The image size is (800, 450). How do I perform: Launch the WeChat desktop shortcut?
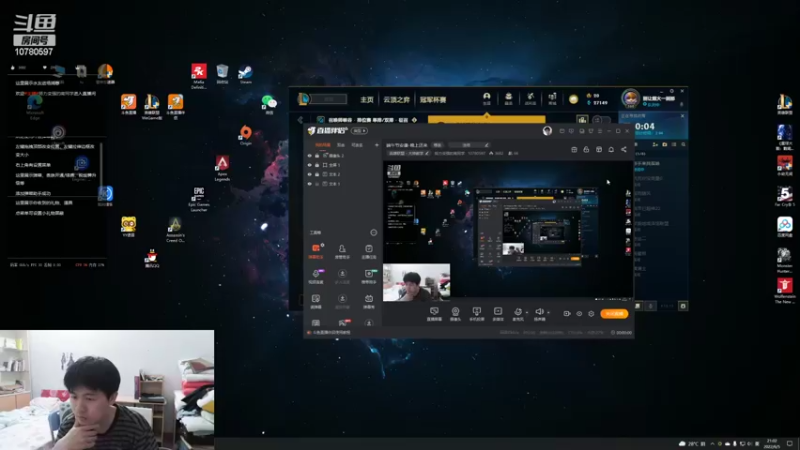click(269, 104)
